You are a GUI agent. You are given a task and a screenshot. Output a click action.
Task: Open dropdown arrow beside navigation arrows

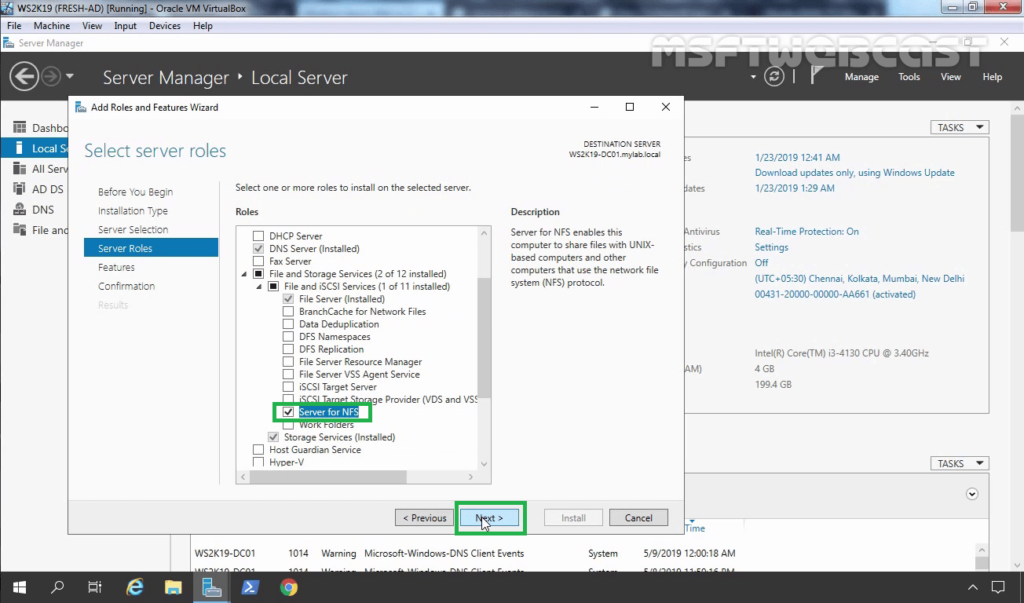[69, 76]
